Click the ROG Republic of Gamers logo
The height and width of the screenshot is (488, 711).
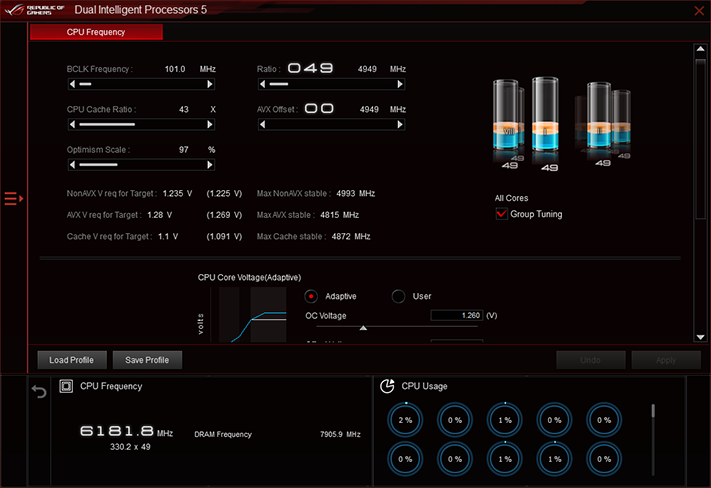click(x=34, y=10)
